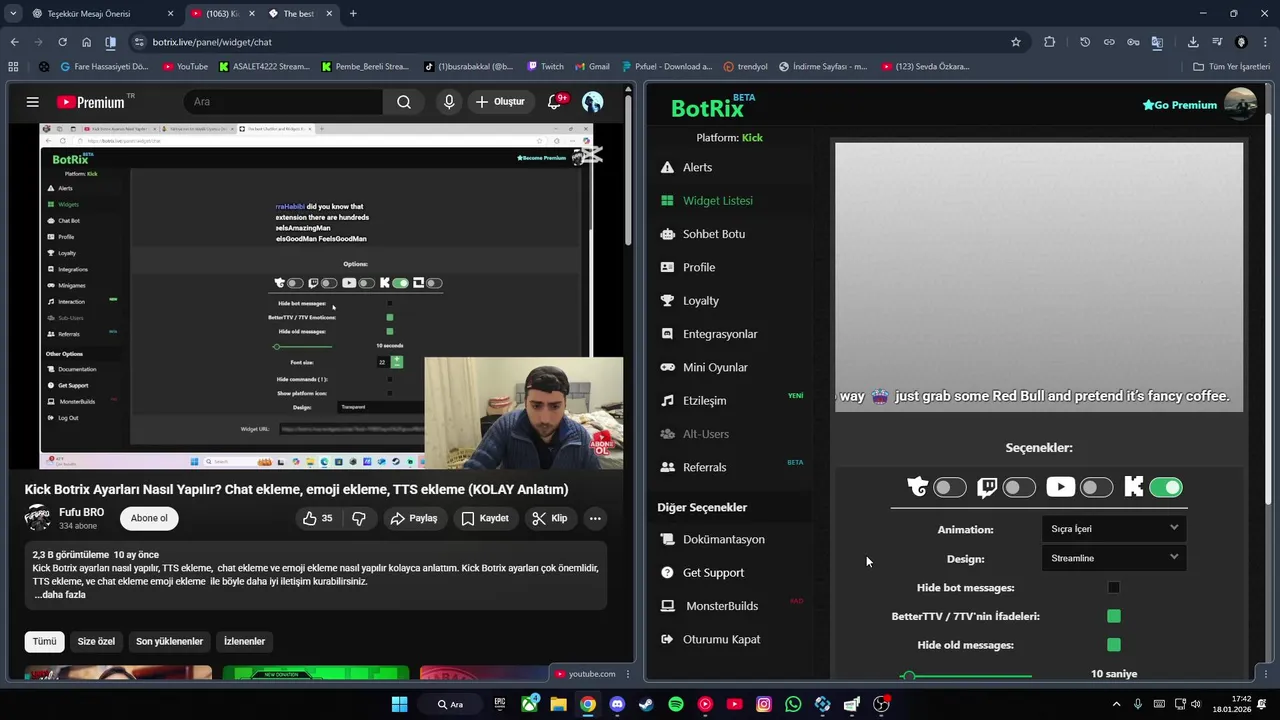Click the YouTube search box
The width and height of the screenshot is (1280, 720).
283,102
